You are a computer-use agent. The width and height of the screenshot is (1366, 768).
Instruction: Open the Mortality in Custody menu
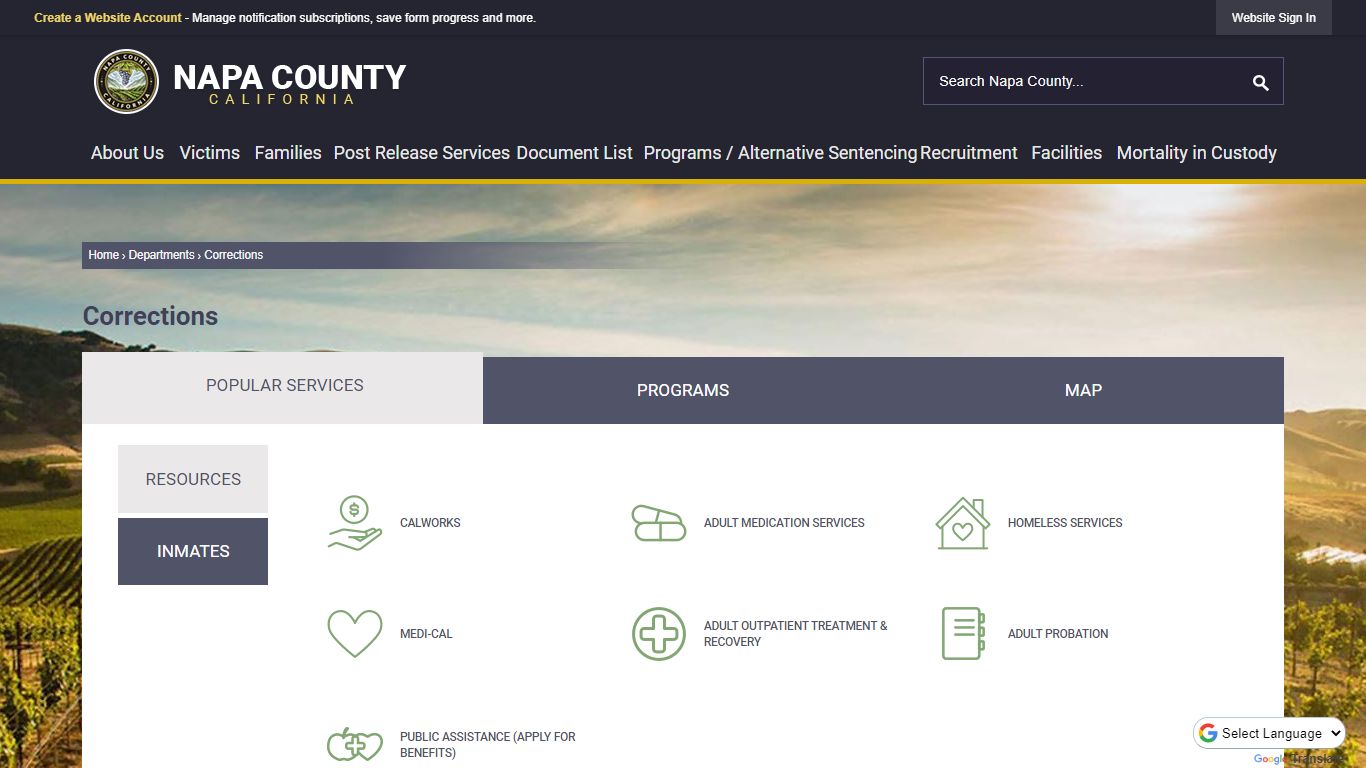[x=1196, y=153]
